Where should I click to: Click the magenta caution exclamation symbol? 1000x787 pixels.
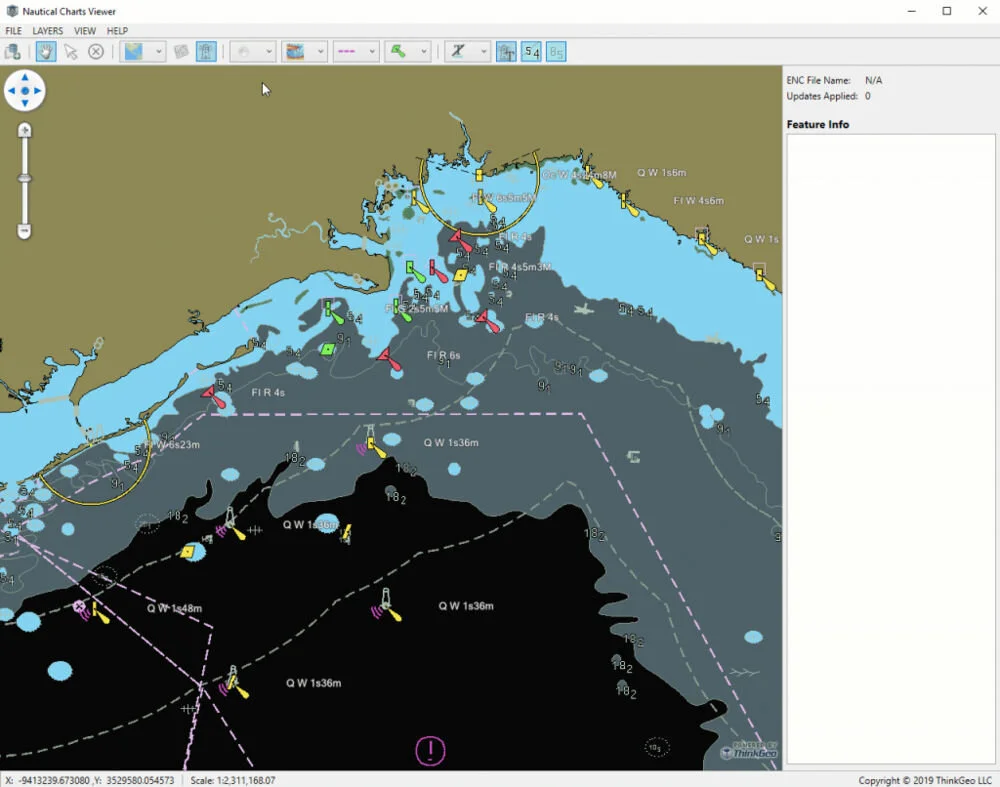(x=430, y=751)
